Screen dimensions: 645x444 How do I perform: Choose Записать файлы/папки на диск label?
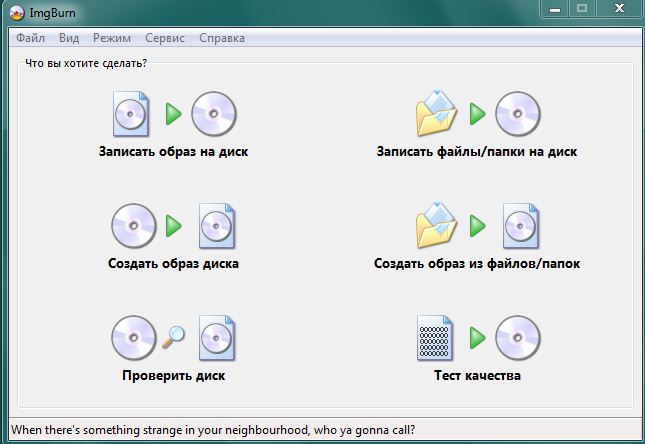477,151
